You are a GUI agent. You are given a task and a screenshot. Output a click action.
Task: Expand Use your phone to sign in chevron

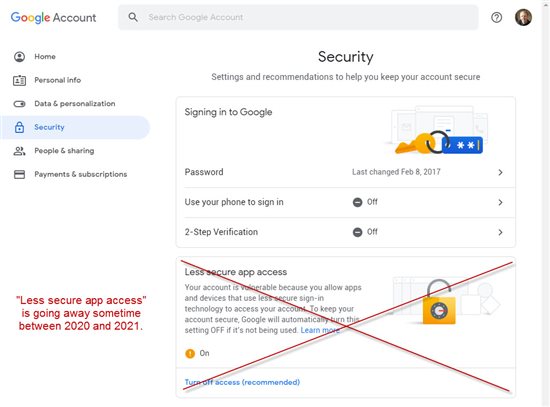[501, 202]
